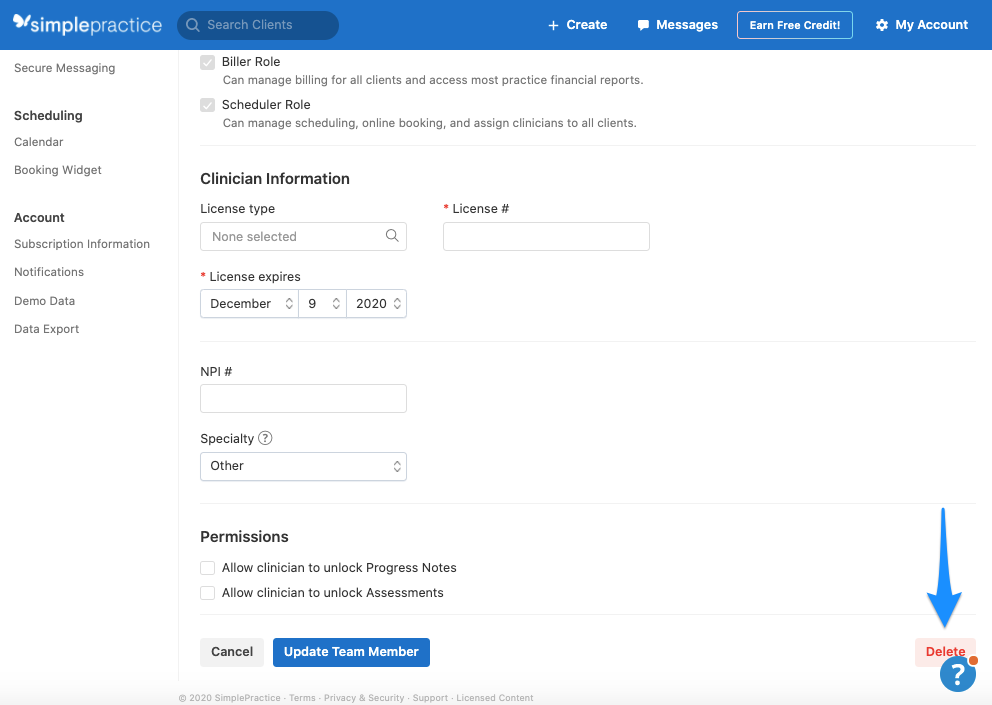This screenshot has height=705, width=992.
Task: Click the Update Team Member button
Action: tap(351, 652)
